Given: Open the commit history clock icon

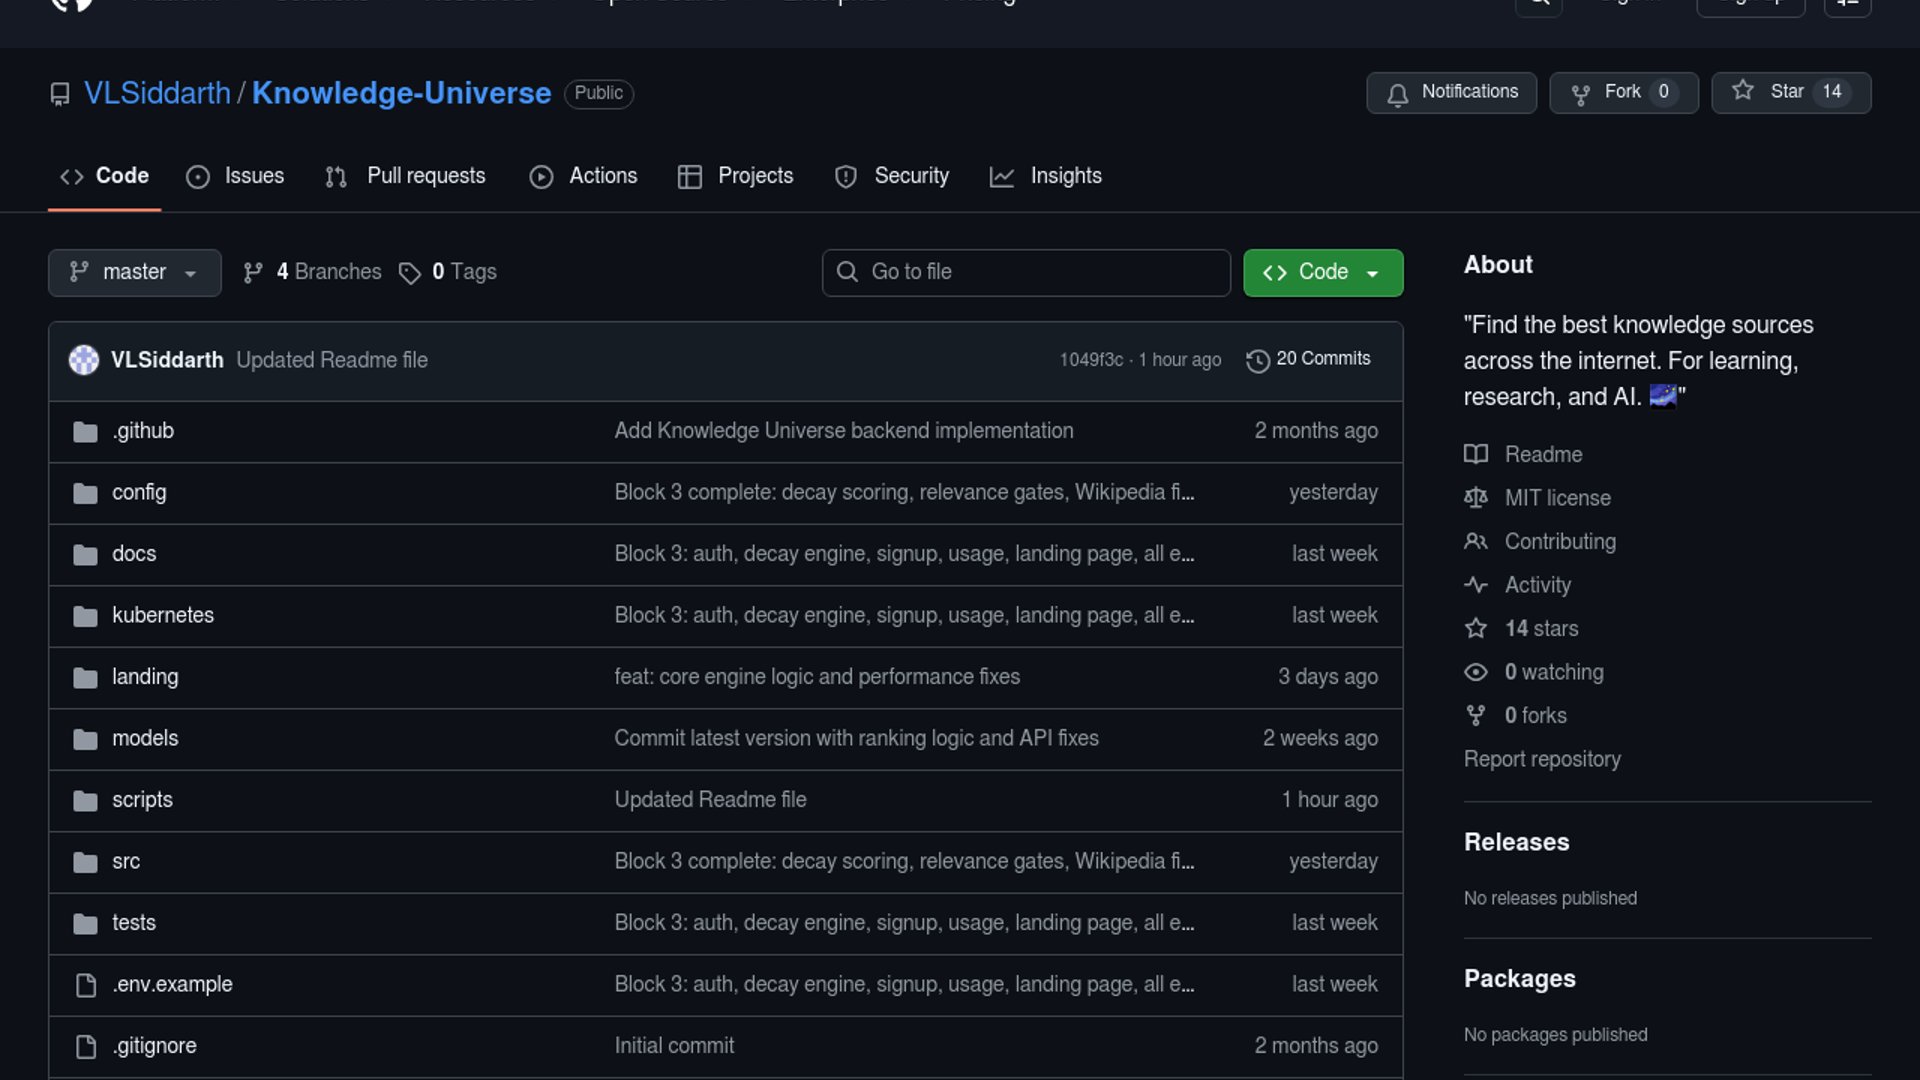Looking at the screenshot, I should 1258,360.
